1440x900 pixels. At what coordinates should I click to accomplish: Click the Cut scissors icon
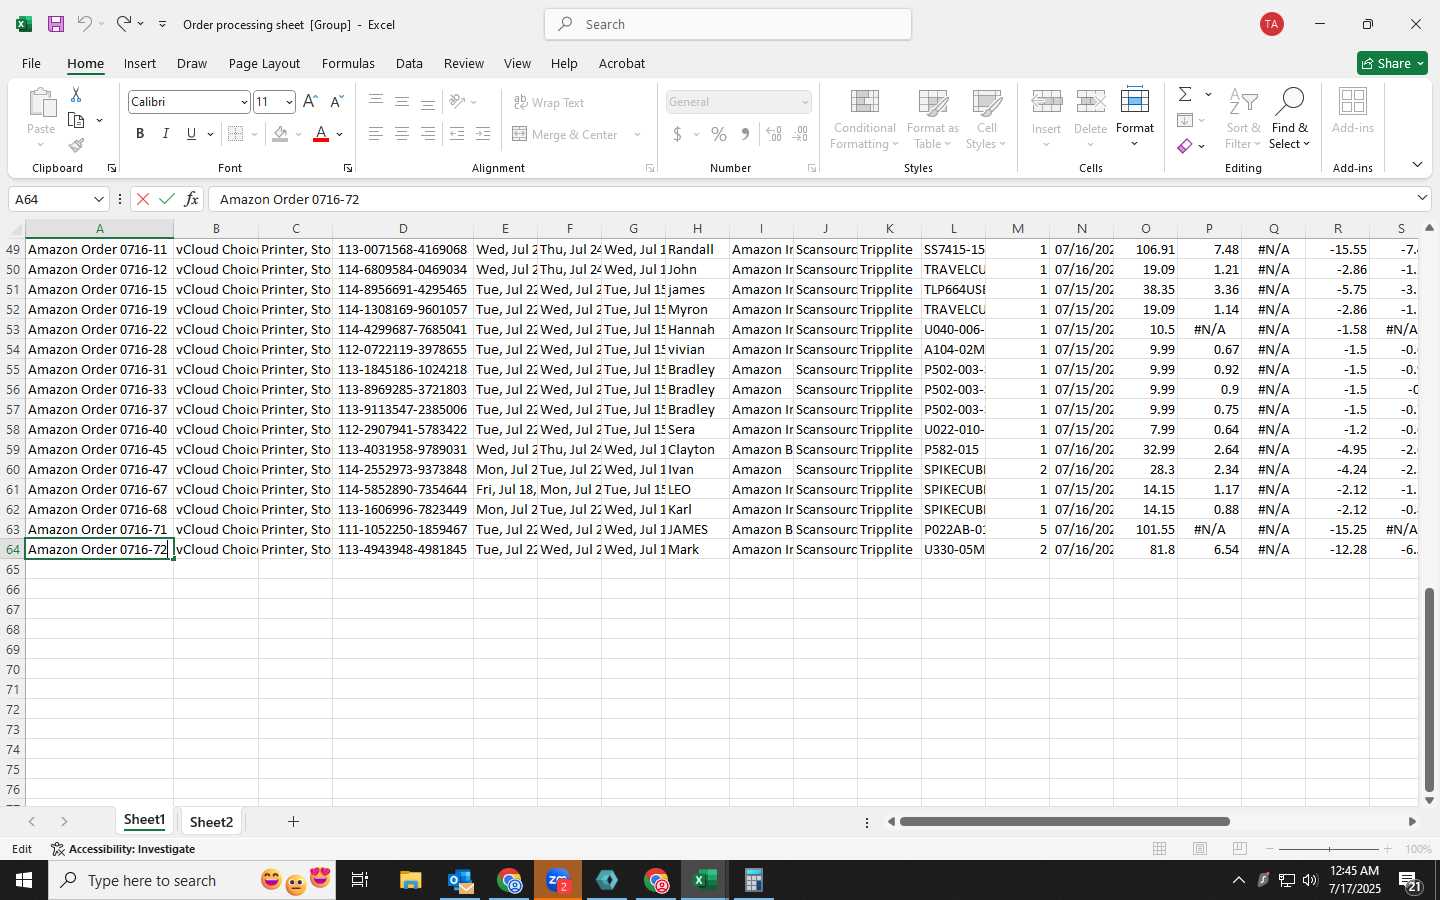pyautogui.click(x=76, y=94)
